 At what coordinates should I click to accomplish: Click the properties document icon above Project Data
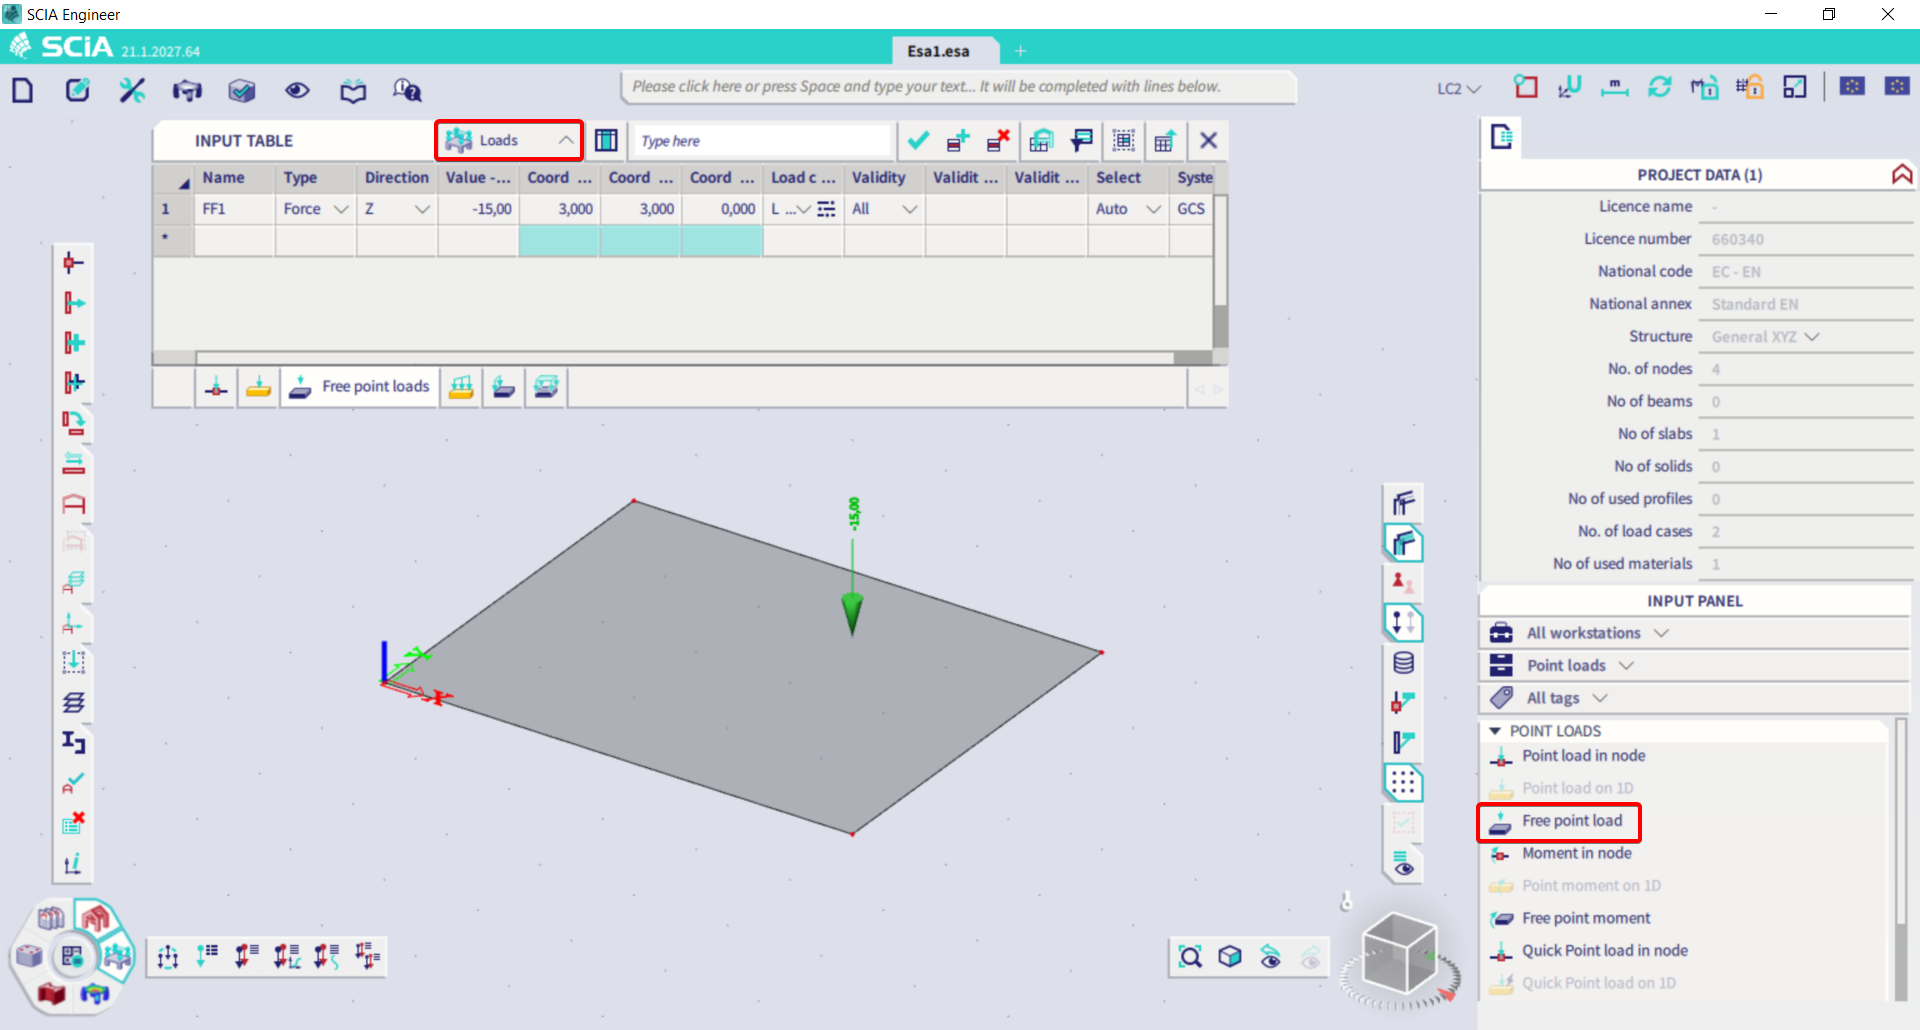click(x=1501, y=137)
